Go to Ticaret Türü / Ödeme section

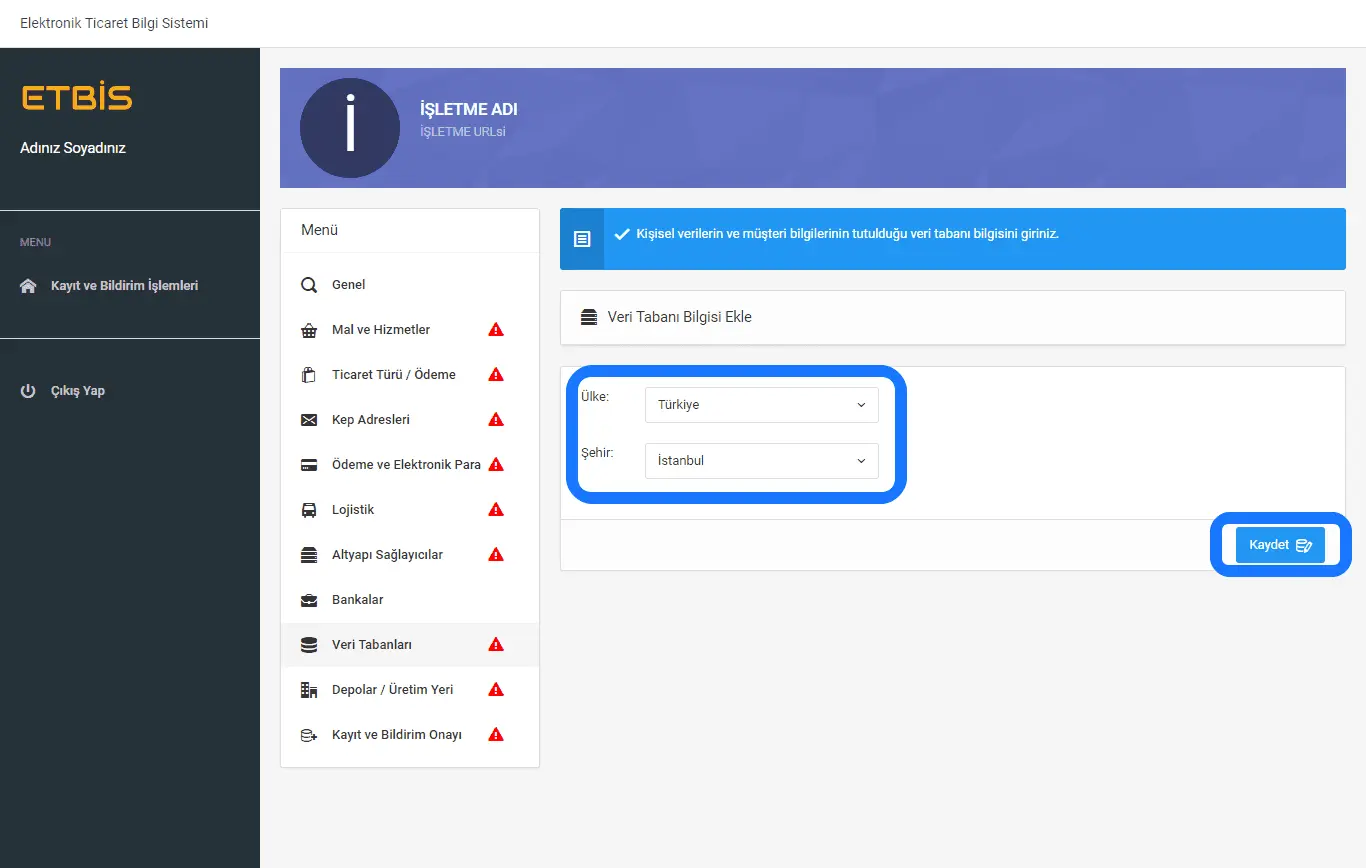[x=393, y=375]
